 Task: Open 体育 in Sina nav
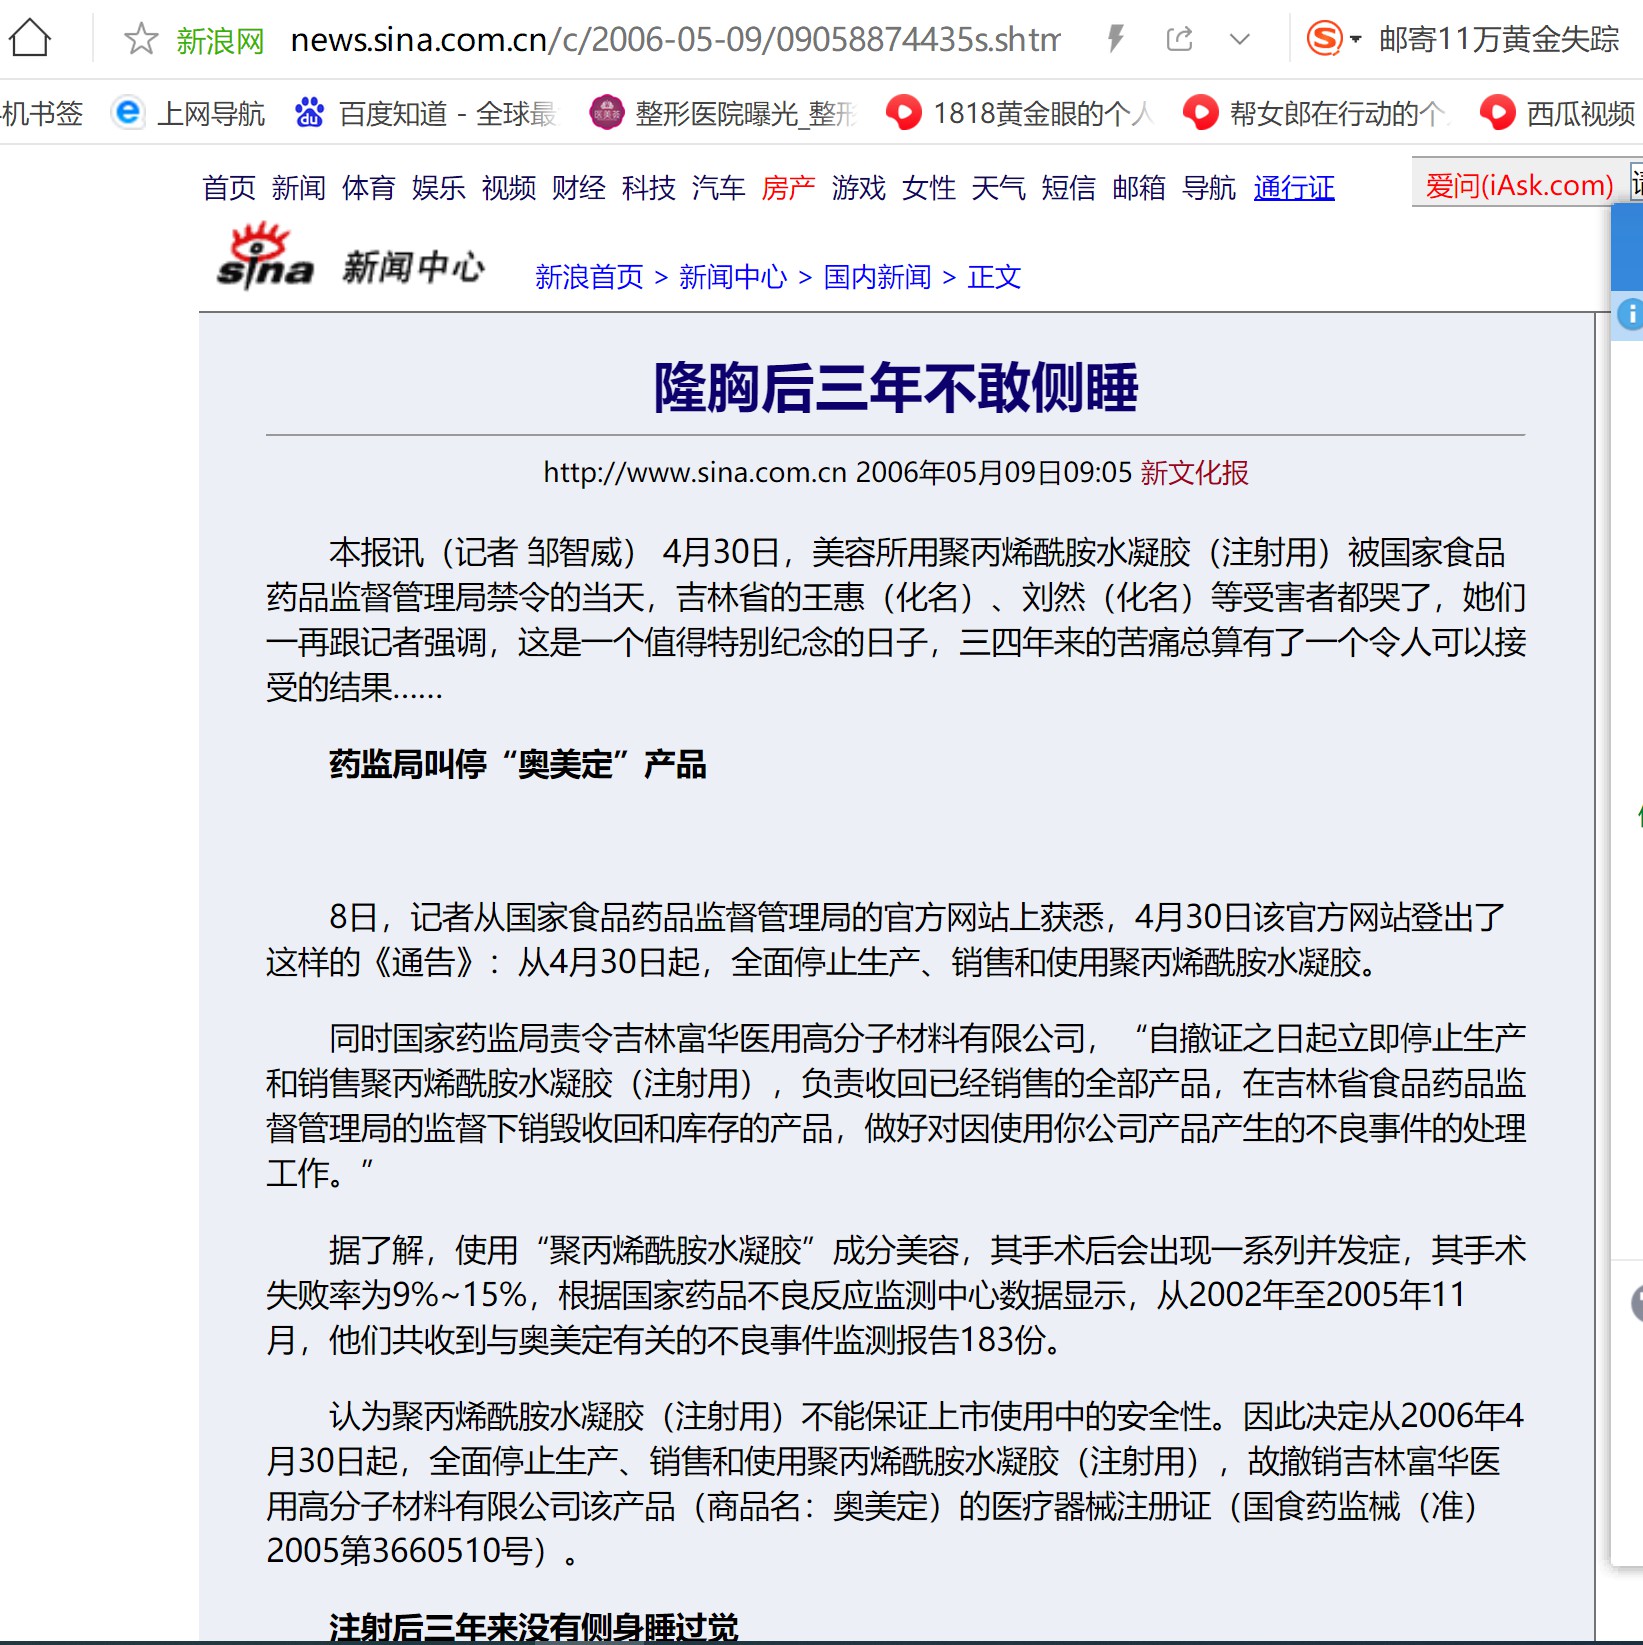coord(369,187)
